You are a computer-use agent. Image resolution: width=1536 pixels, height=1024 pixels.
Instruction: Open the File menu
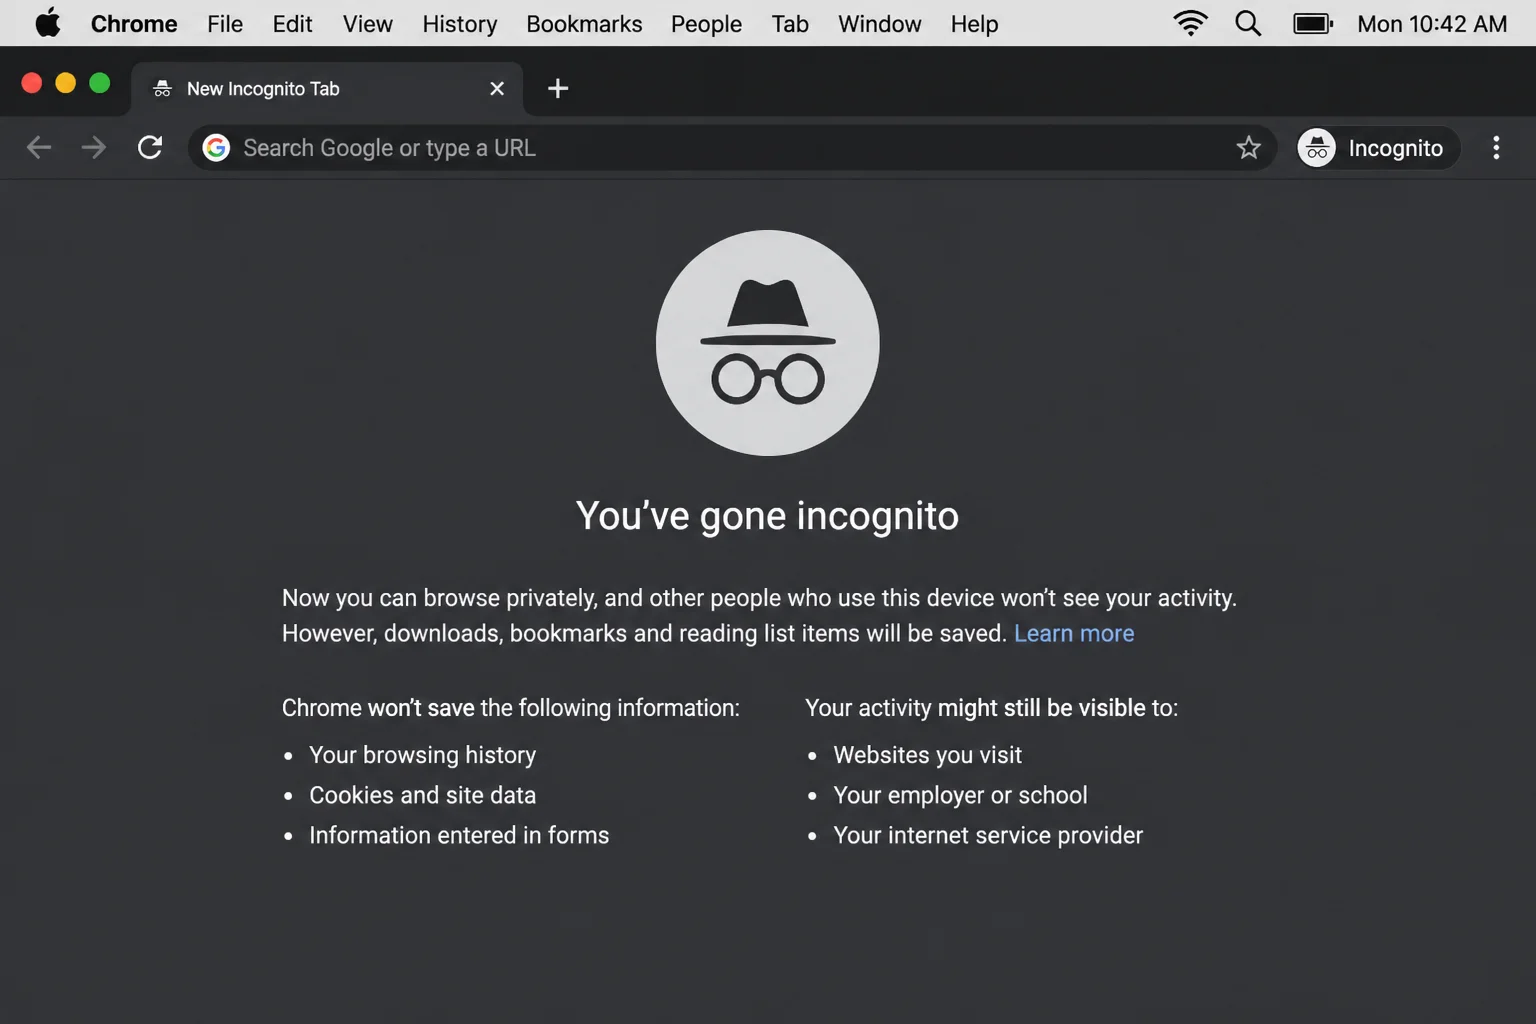click(x=225, y=24)
